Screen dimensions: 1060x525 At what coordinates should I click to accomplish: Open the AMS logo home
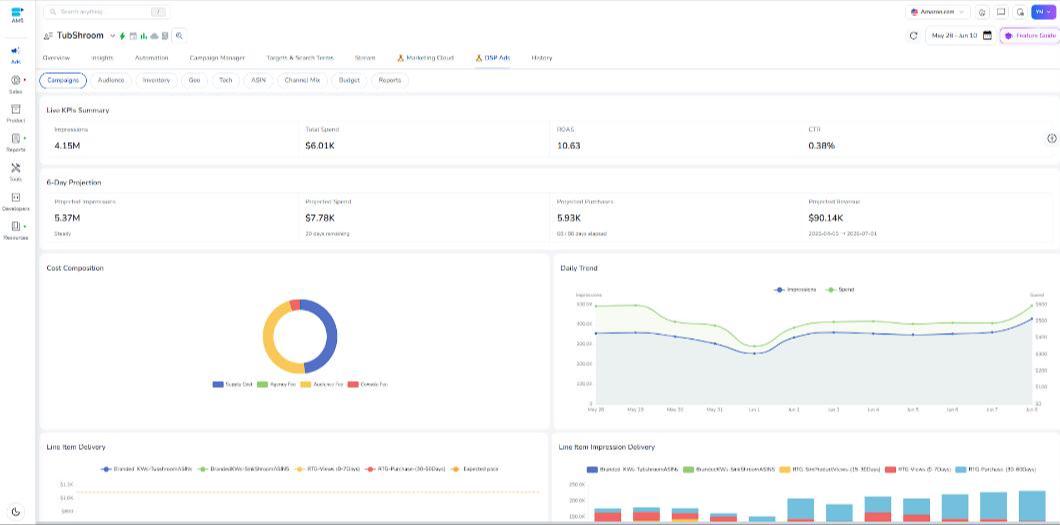click(x=17, y=15)
